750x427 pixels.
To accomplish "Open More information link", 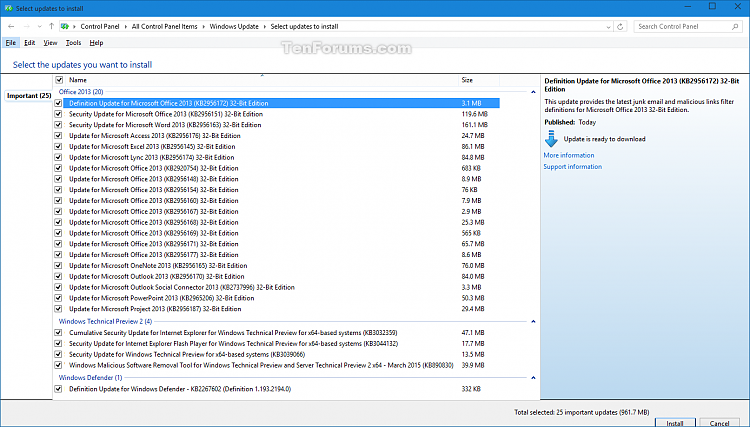I will 569,155.
